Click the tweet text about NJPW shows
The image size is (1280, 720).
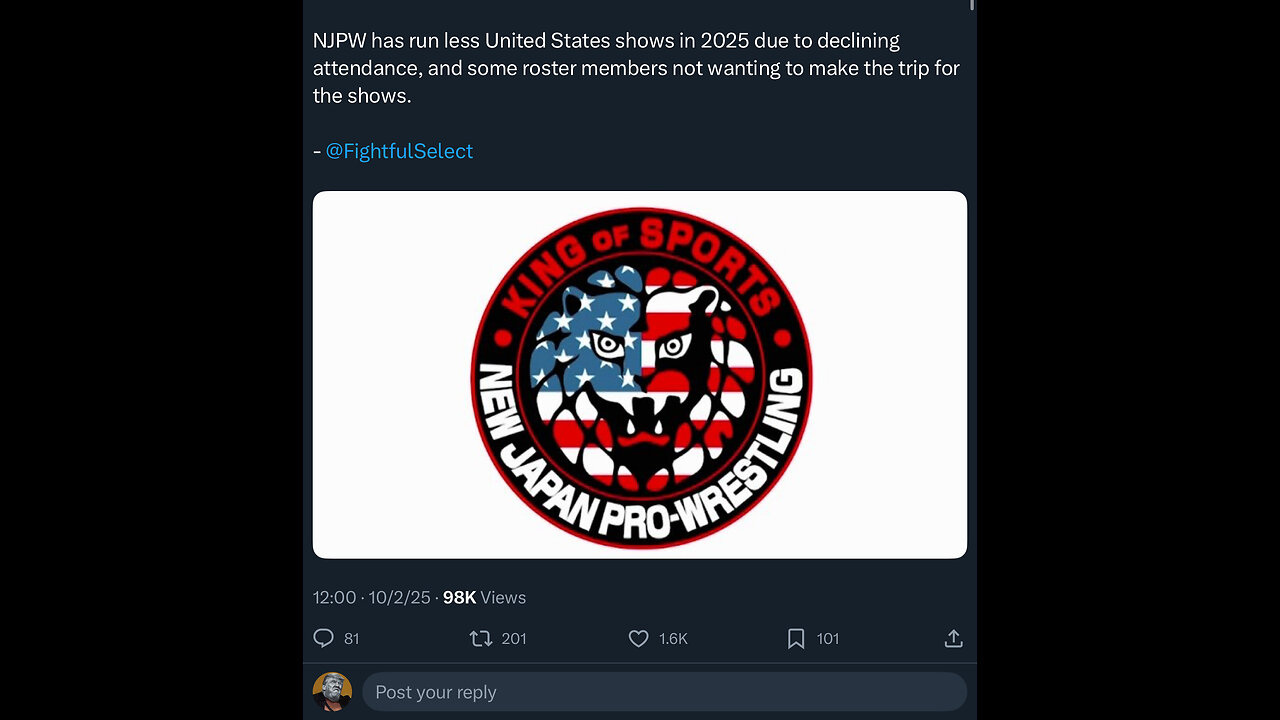[636, 68]
